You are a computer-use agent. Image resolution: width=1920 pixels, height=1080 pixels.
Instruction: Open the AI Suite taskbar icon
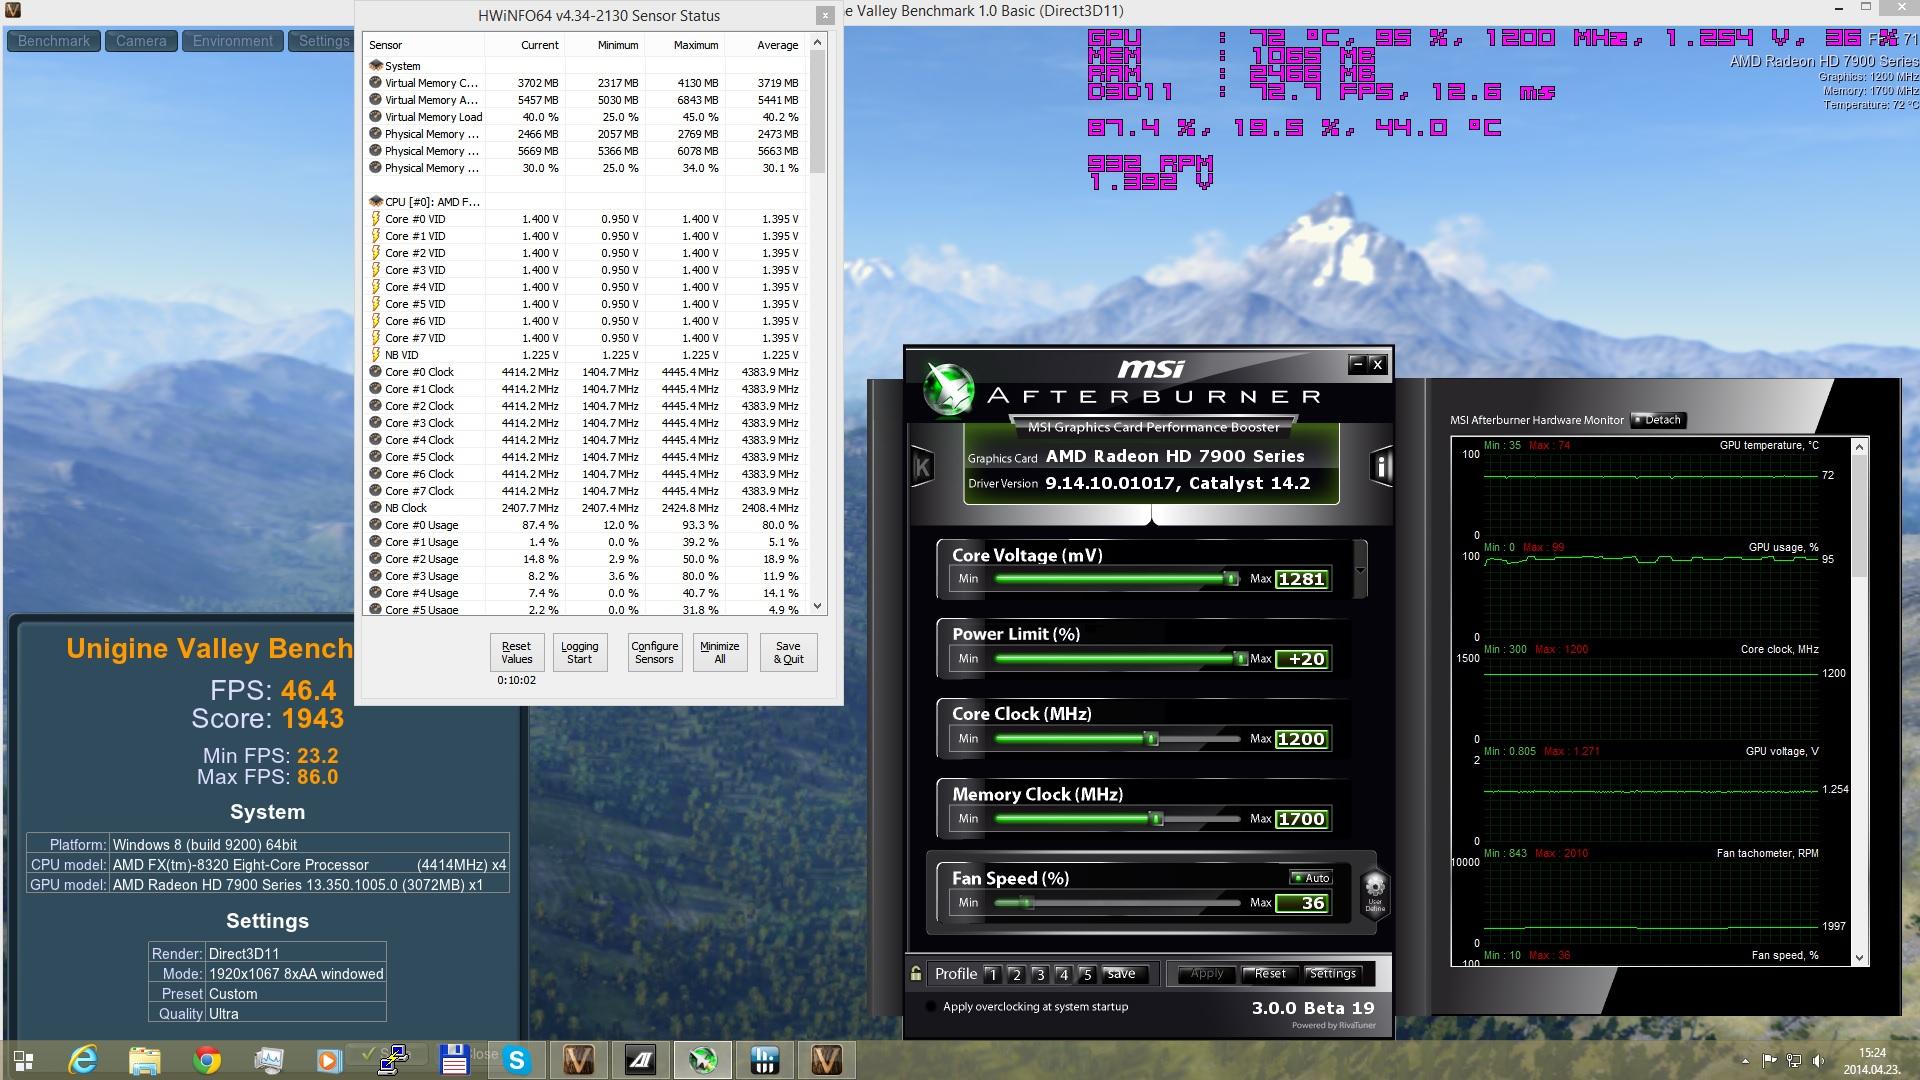[x=641, y=1060]
